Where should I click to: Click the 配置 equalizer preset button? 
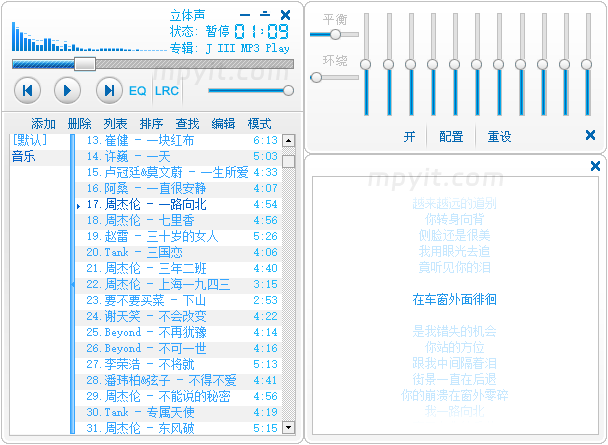tap(451, 136)
